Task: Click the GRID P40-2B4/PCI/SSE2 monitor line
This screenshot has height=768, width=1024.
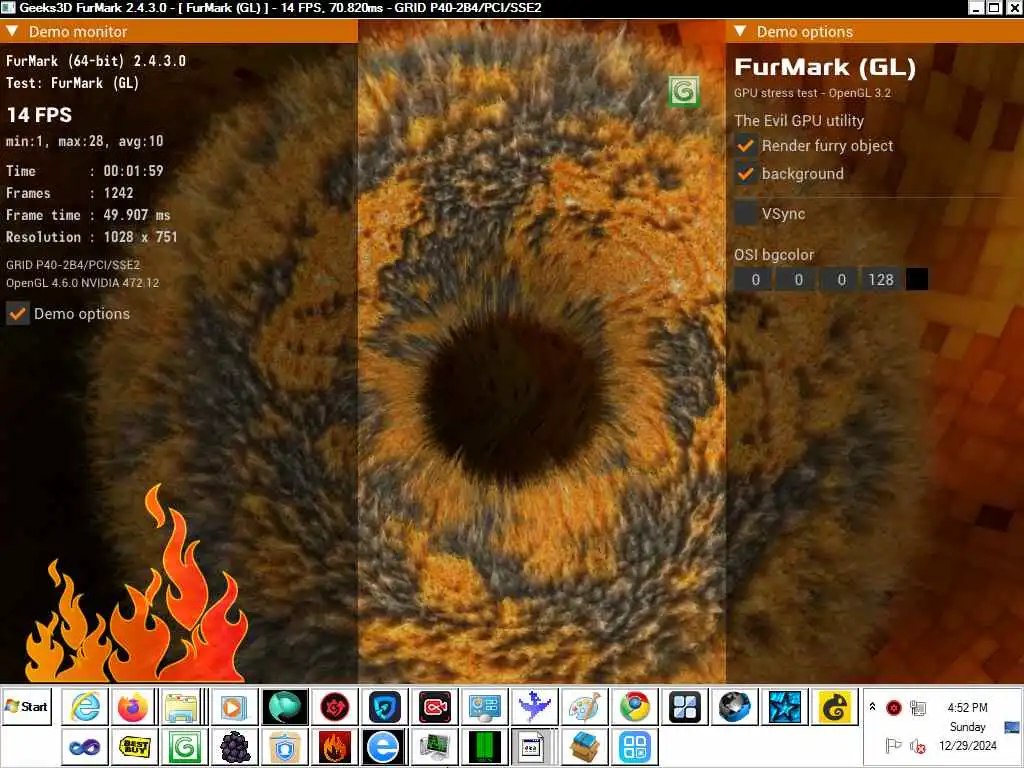Action: 72,264
